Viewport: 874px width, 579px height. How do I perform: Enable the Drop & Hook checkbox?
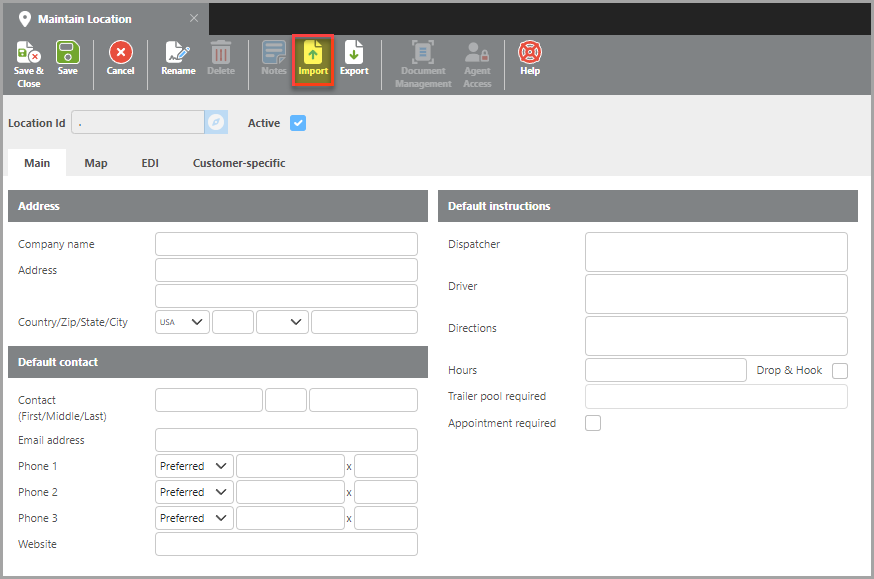coord(840,371)
